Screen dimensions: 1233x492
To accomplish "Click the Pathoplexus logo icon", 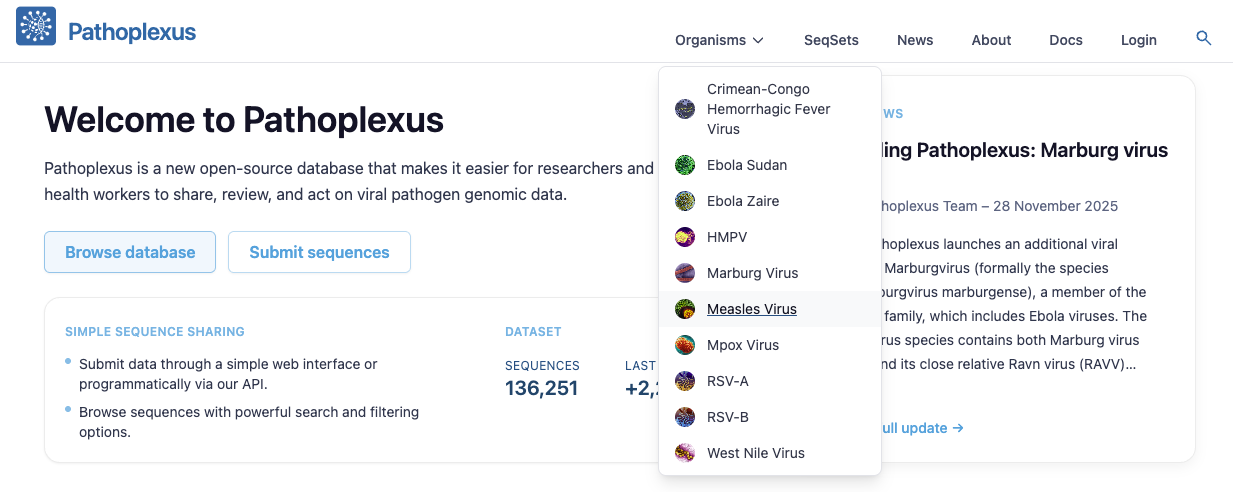I will 36,27.
